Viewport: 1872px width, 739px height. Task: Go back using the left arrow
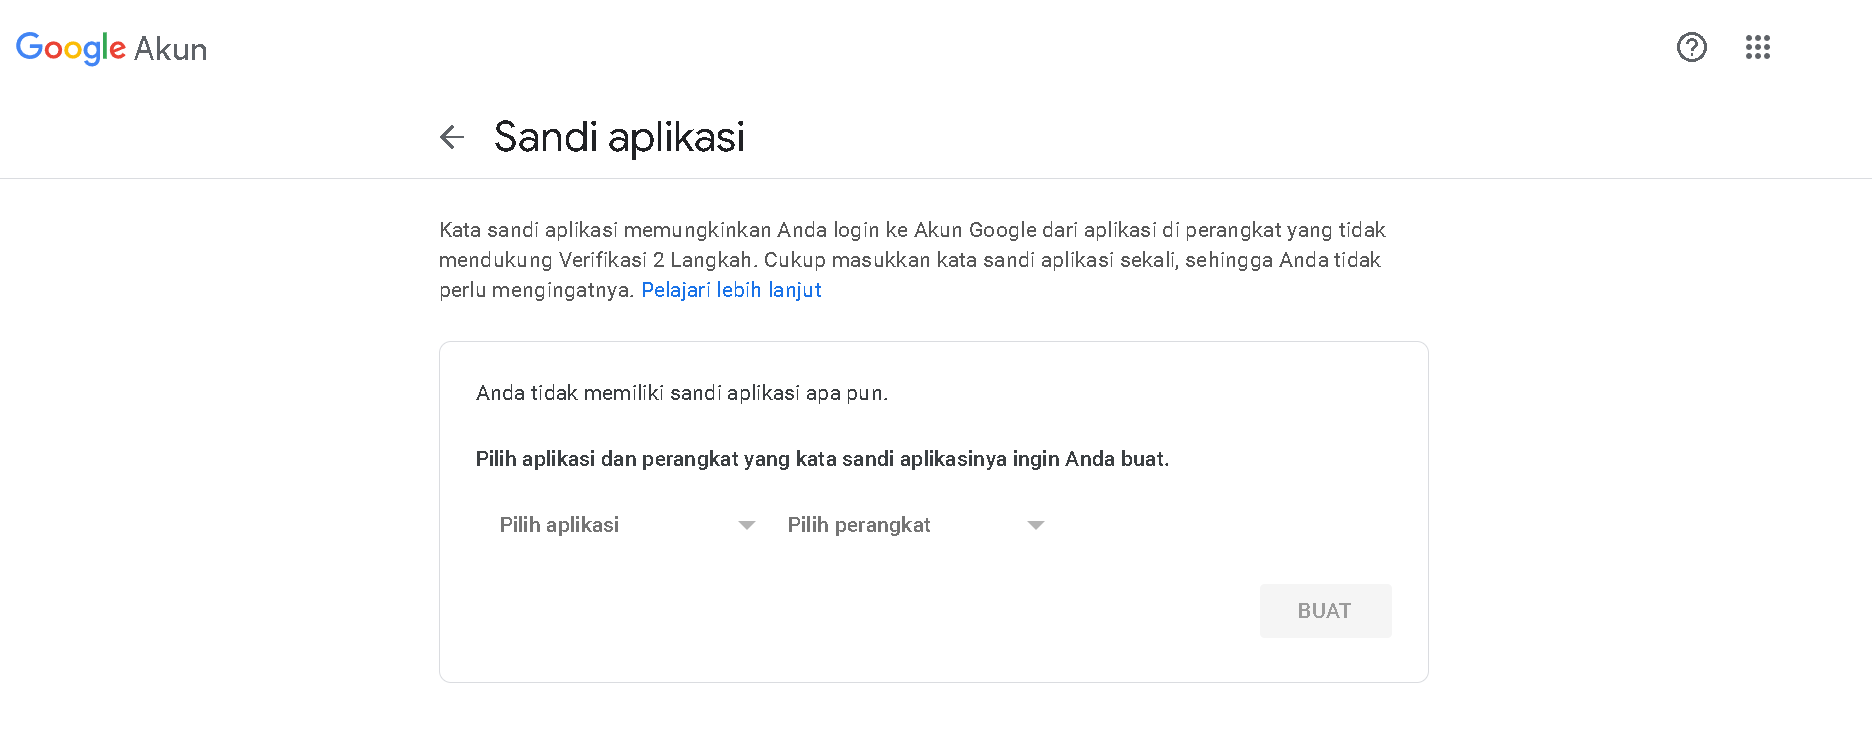coord(452,137)
